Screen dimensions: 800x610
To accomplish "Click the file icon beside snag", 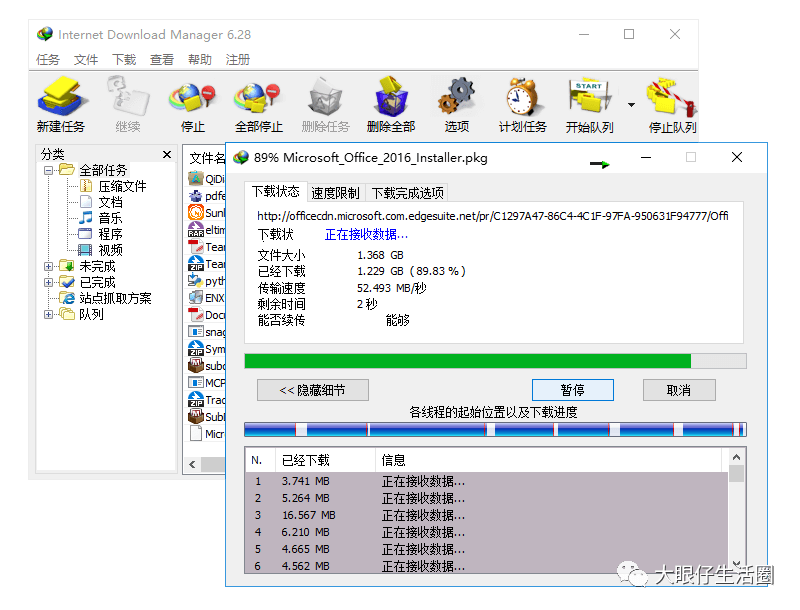I will pyautogui.click(x=196, y=332).
